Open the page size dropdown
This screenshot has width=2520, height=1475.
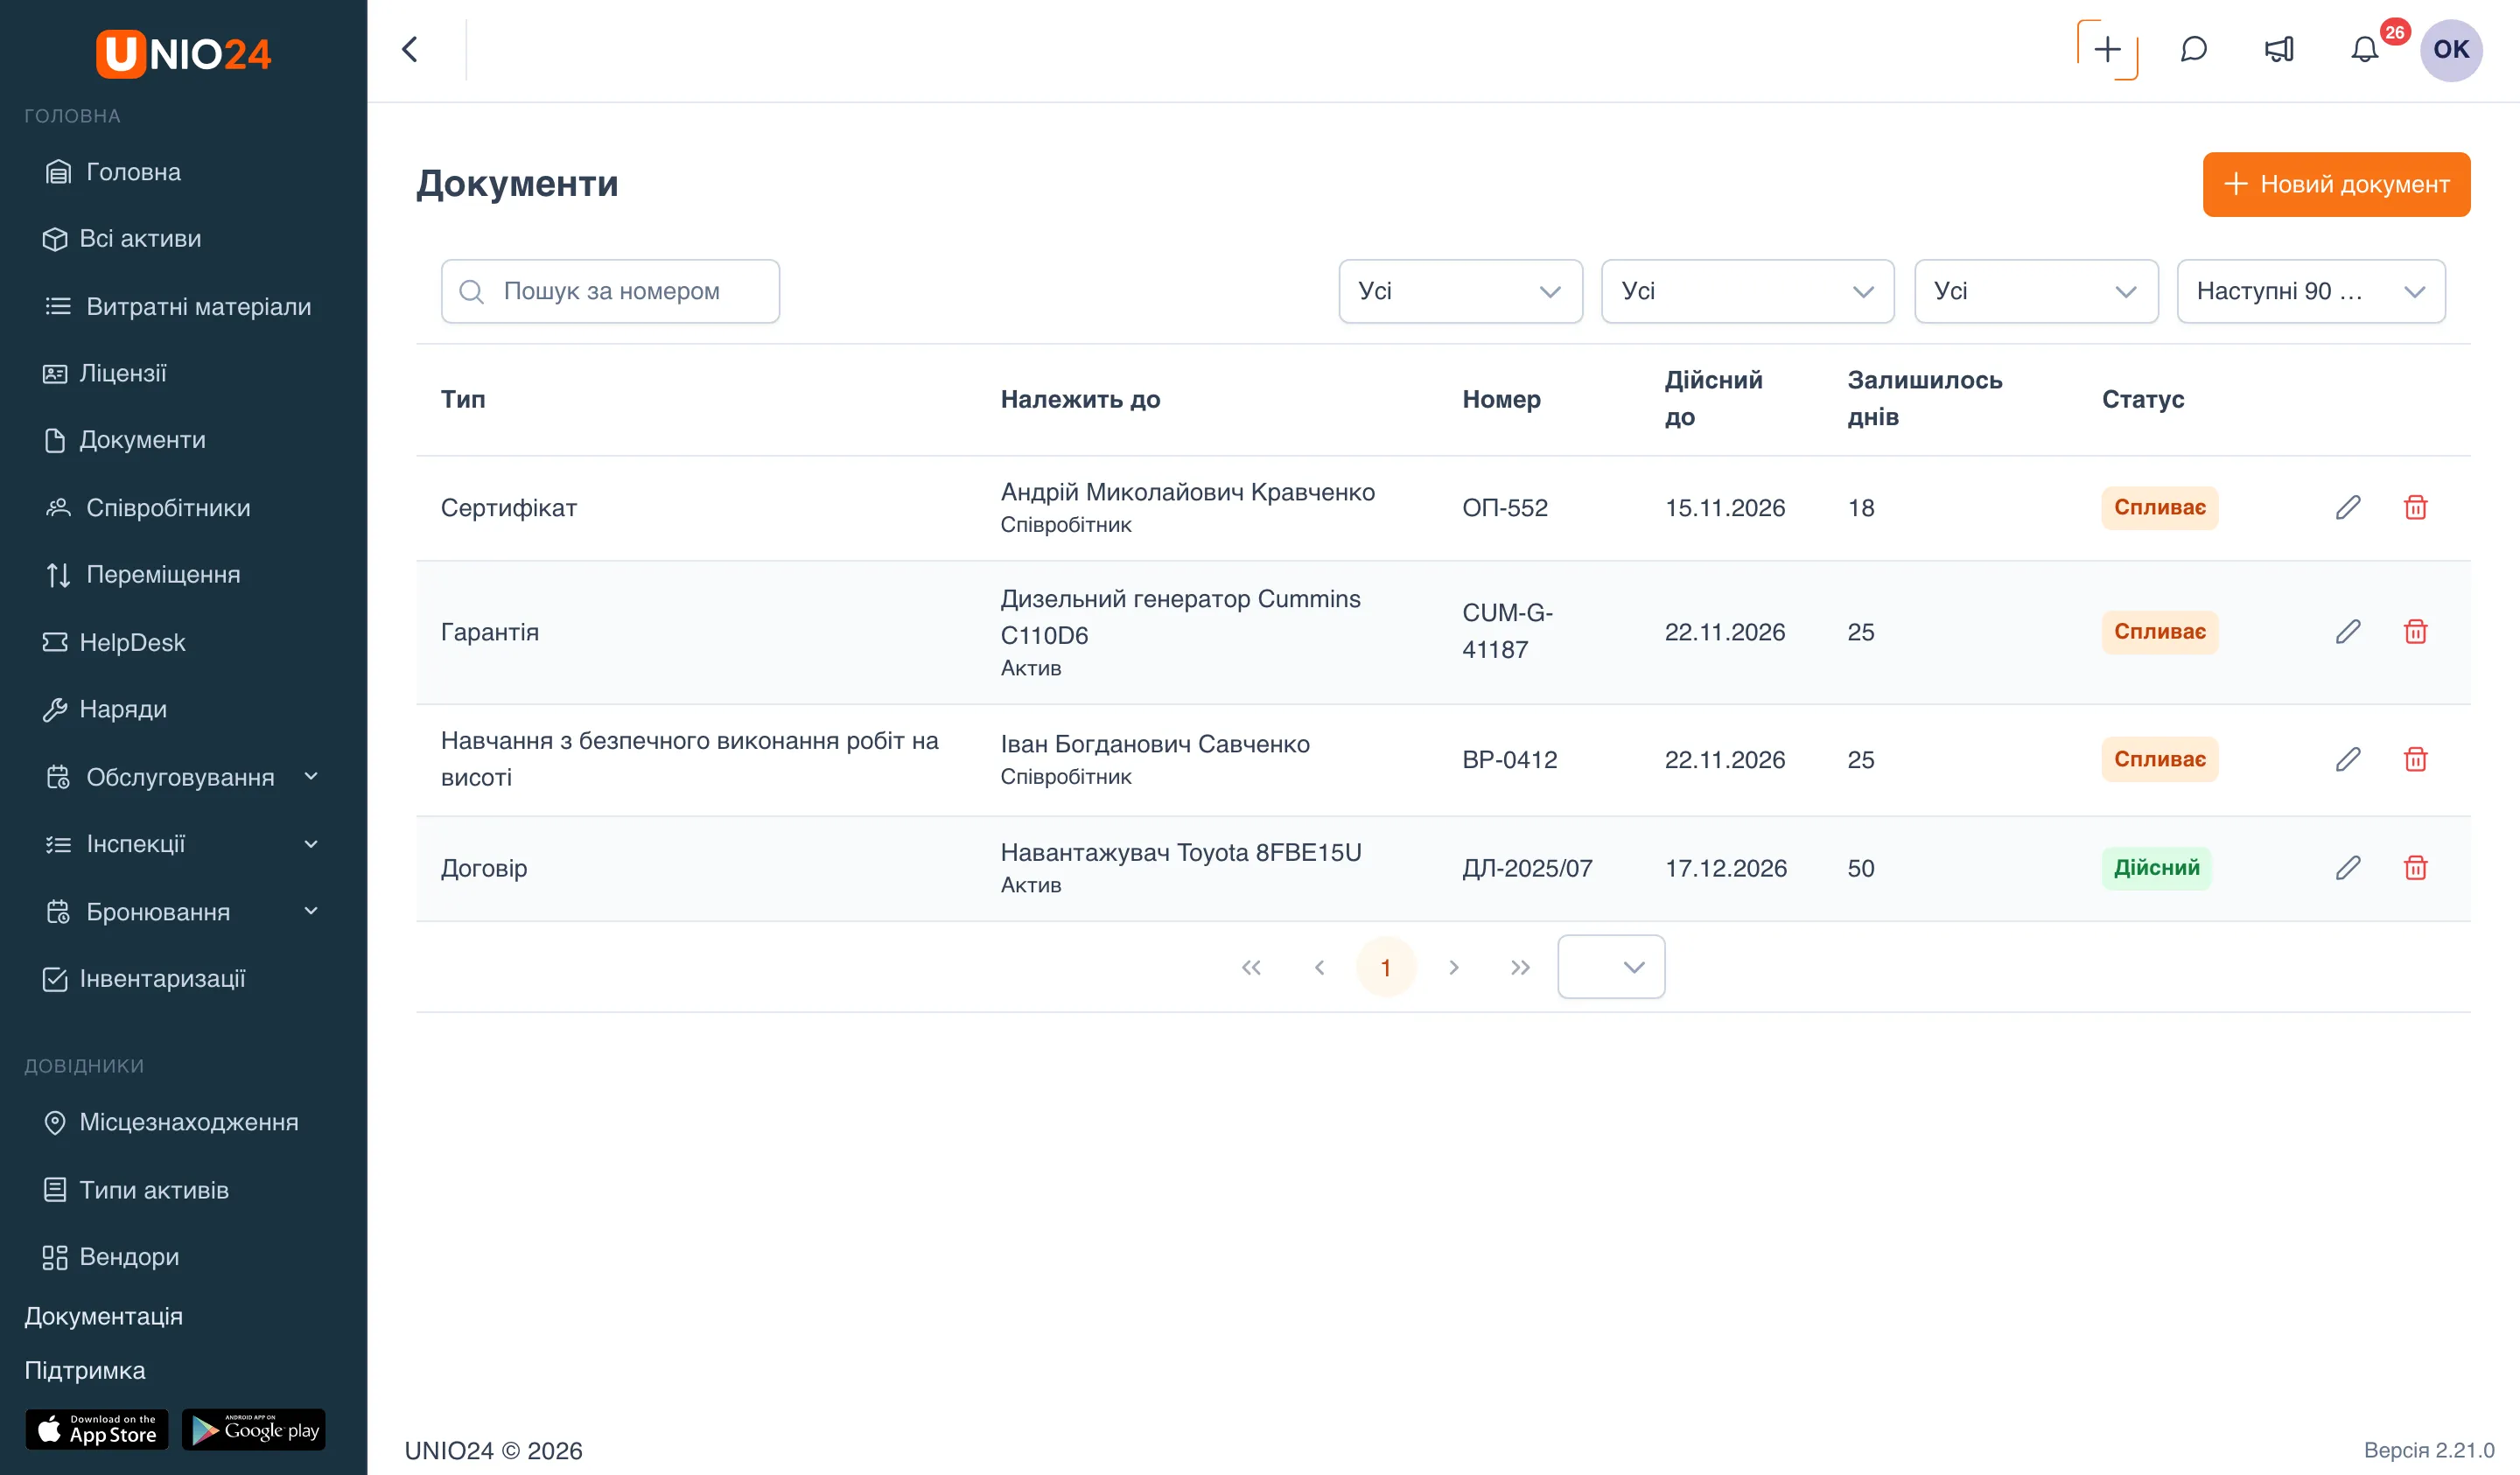point(1610,967)
